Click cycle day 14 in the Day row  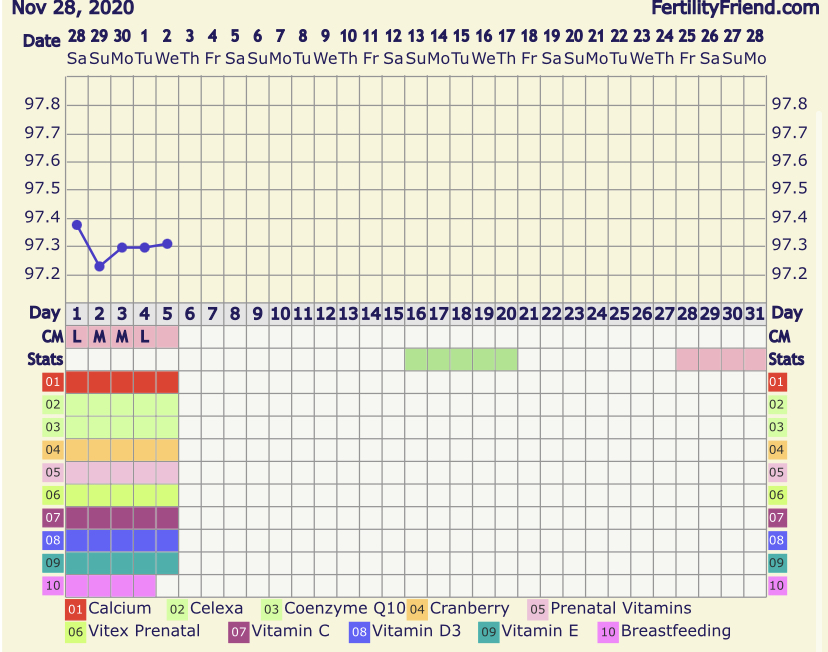371,314
